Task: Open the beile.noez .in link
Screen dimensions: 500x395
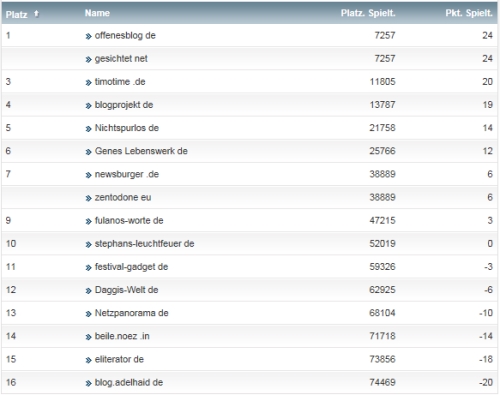Action: pyautogui.click(x=122, y=336)
